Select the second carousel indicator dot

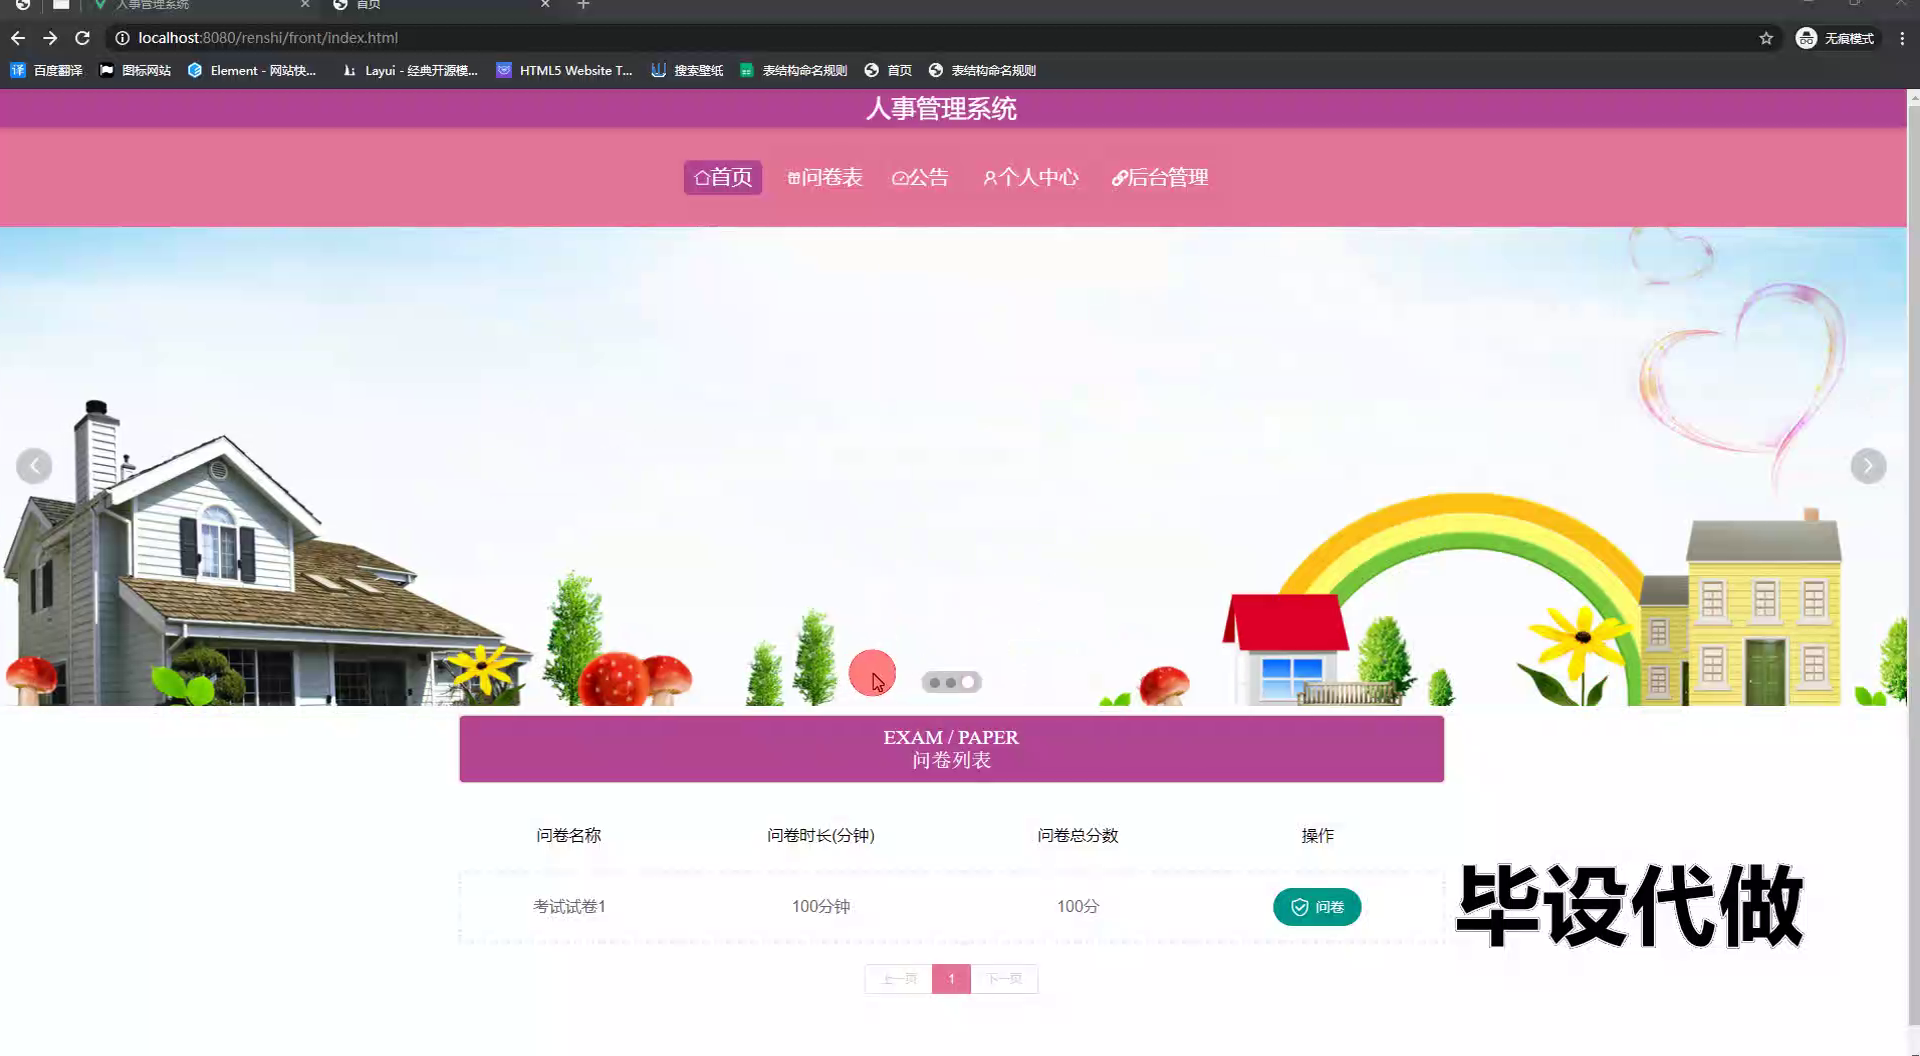(951, 683)
